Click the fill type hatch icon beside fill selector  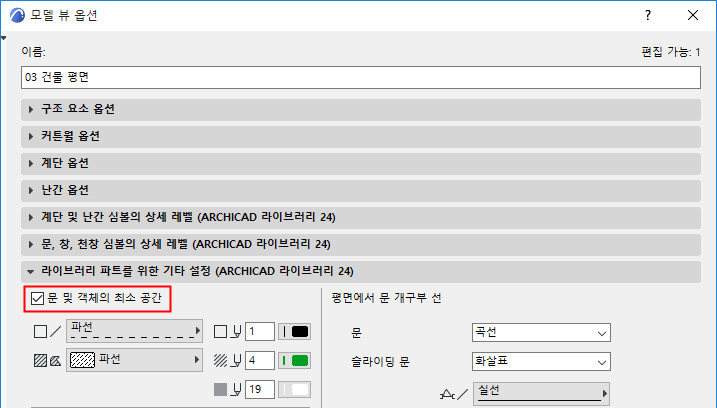[48, 360]
